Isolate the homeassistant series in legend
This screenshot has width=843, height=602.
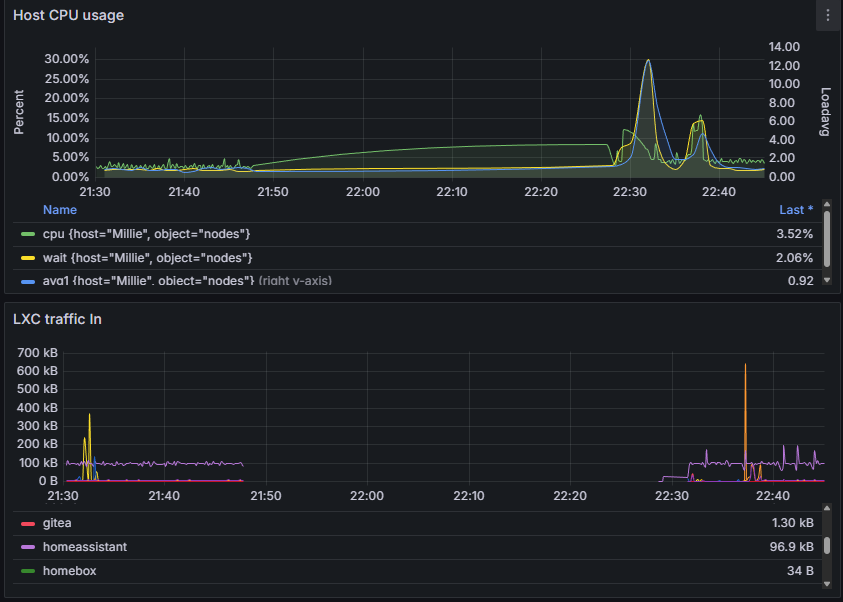click(x=84, y=547)
